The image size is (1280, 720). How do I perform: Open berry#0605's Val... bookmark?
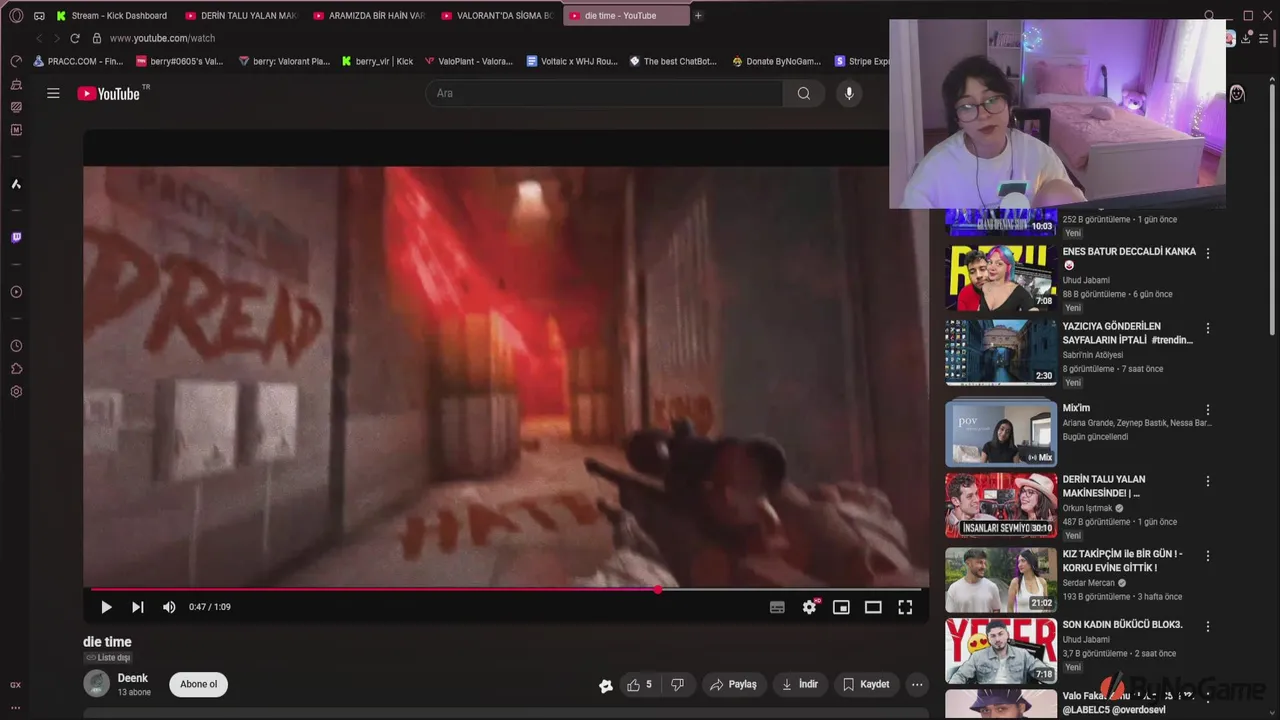point(179,61)
